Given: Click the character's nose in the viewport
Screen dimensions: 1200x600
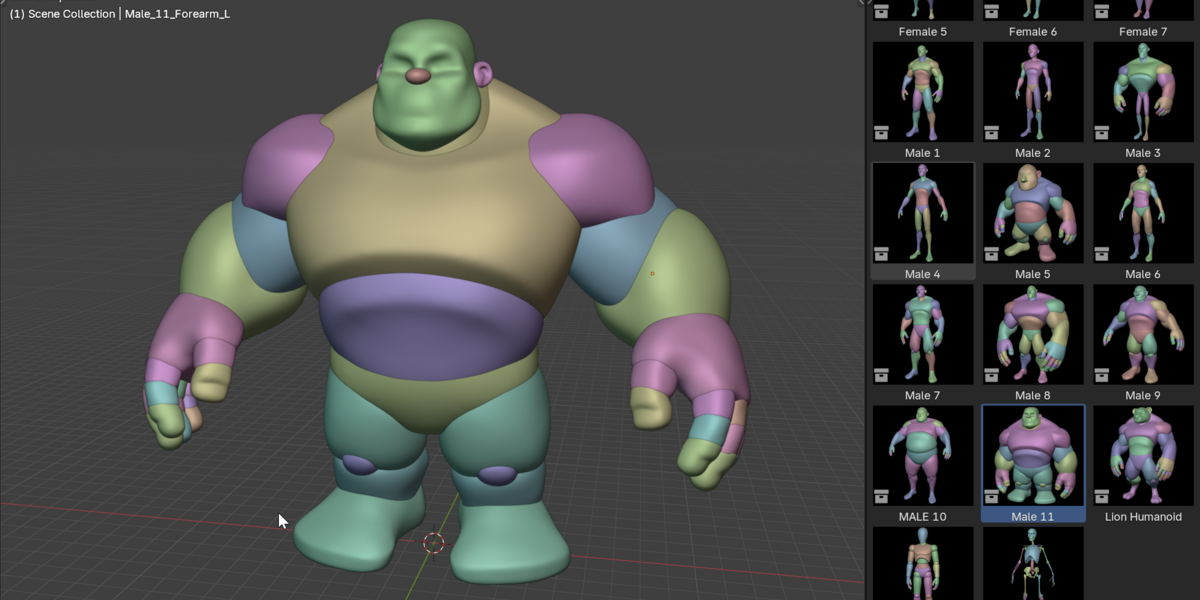Looking at the screenshot, I should (x=419, y=75).
